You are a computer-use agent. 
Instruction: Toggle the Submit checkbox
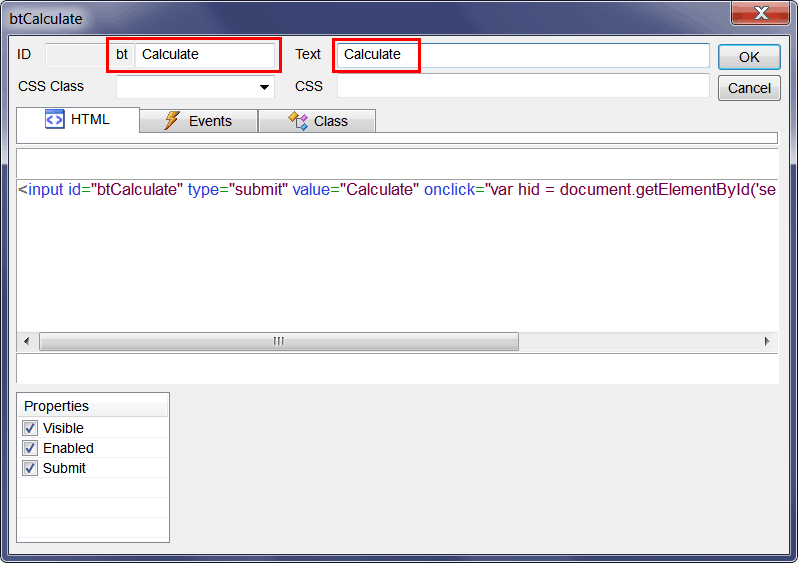[30, 468]
